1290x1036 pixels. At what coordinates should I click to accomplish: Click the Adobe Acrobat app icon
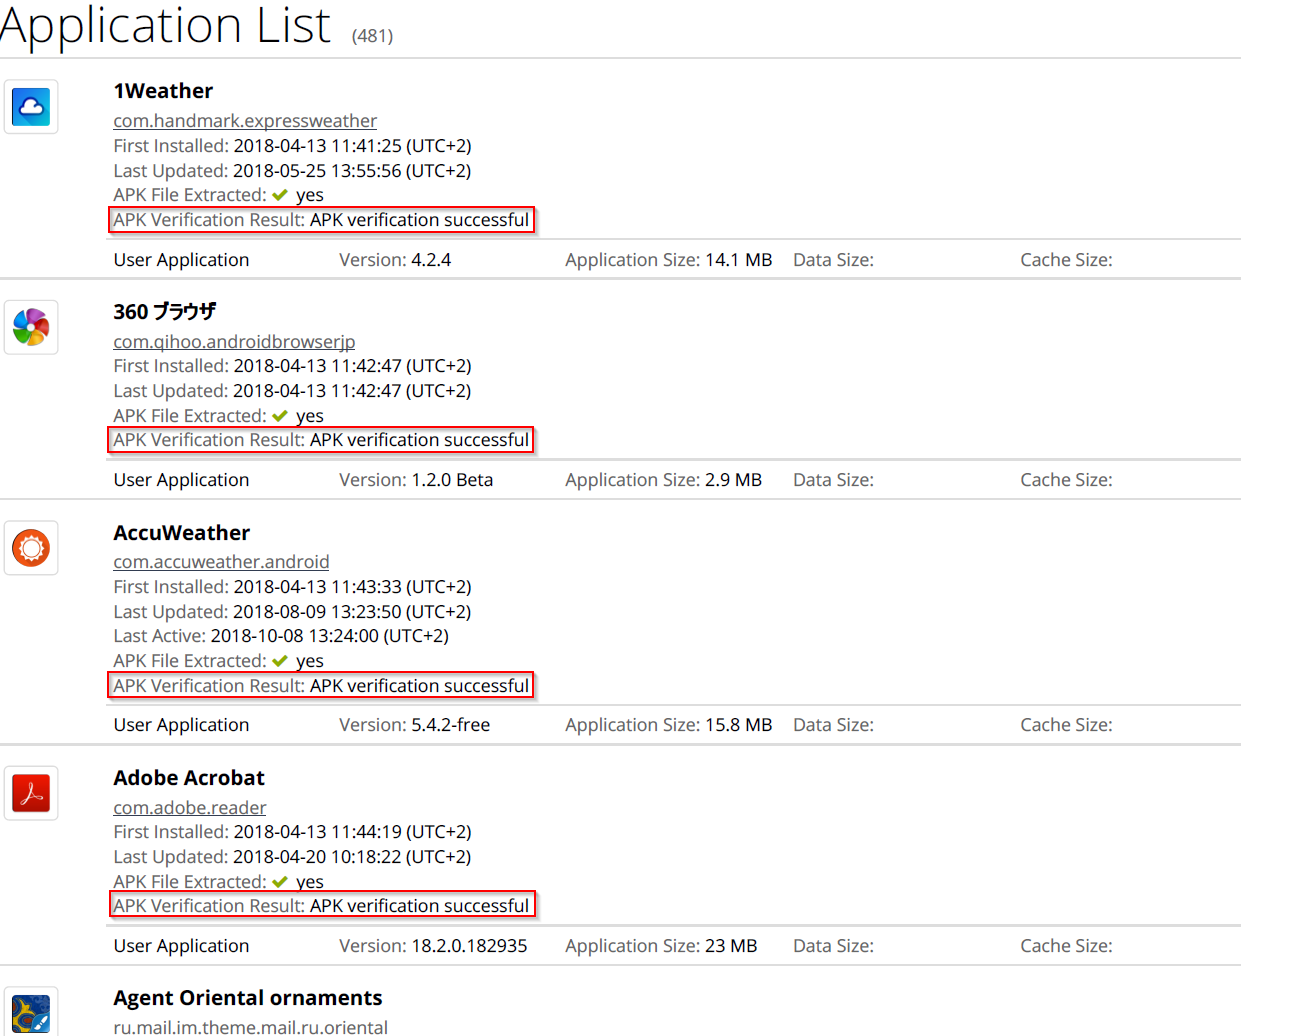(x=31, y=793)
